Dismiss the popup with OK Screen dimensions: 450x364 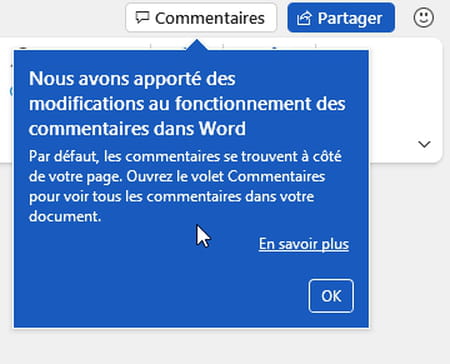coord(331,296)
